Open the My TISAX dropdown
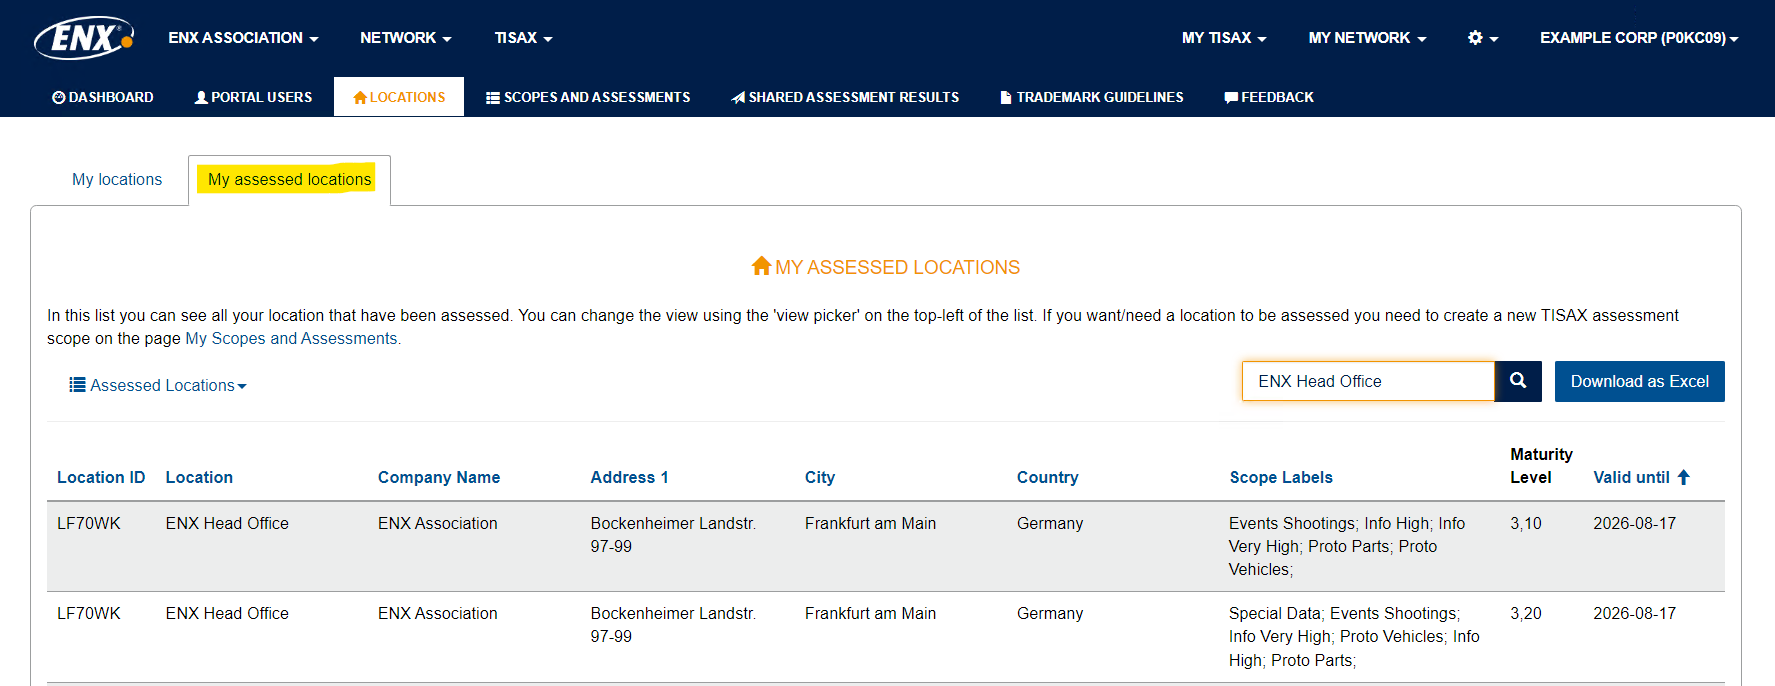1775x686 pixels. click(x=1224, y=38)
